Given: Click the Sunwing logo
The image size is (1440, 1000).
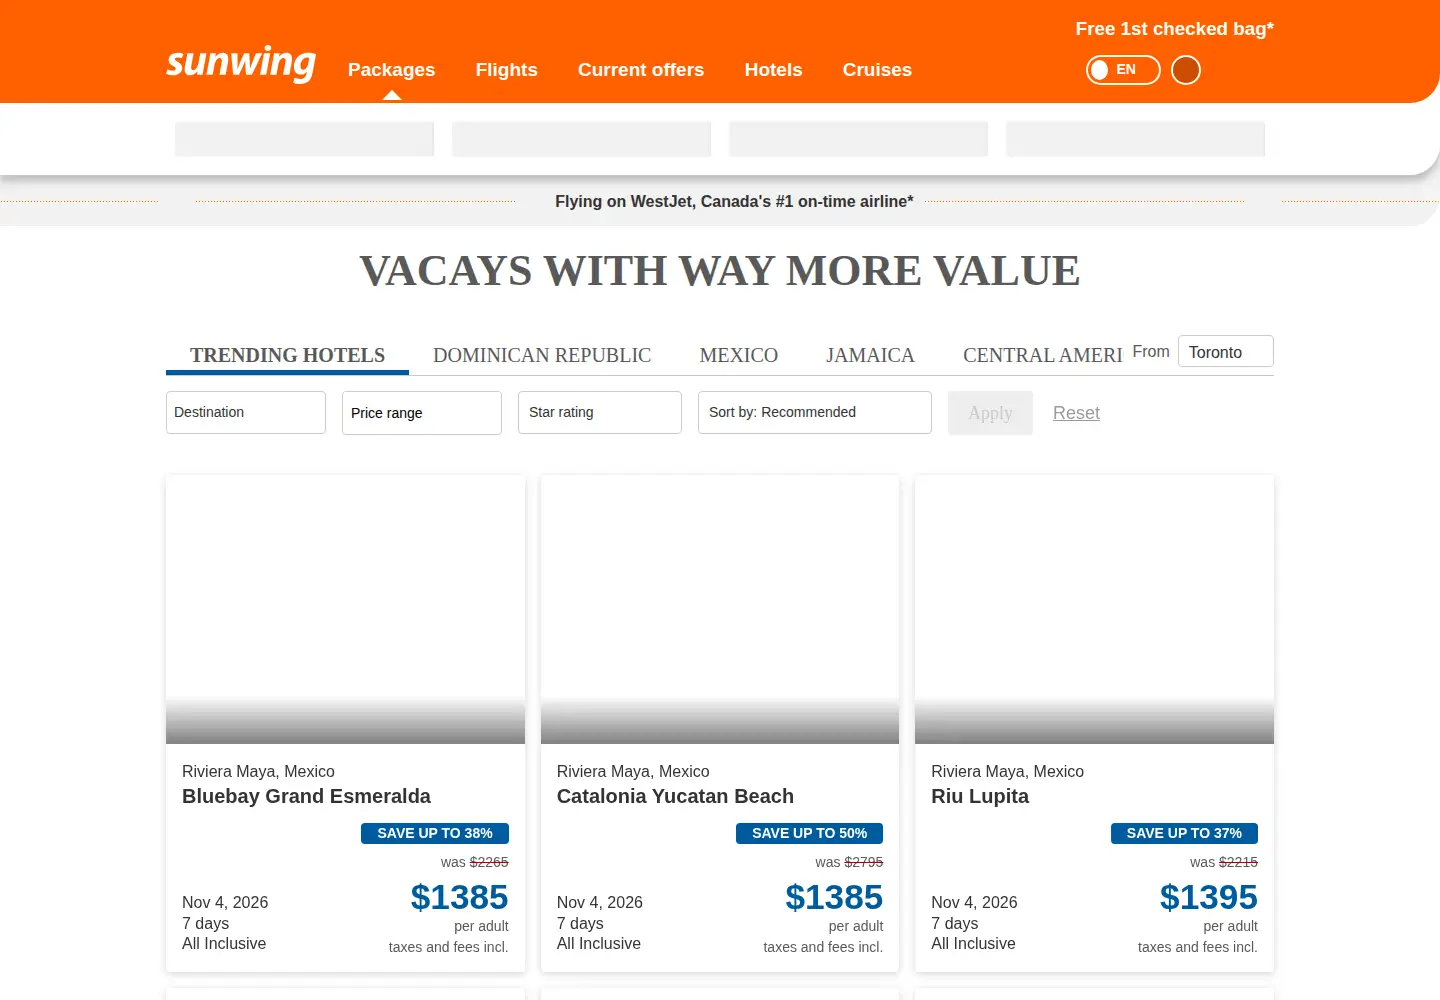Looking at the screenshot, I should [241, 64].
